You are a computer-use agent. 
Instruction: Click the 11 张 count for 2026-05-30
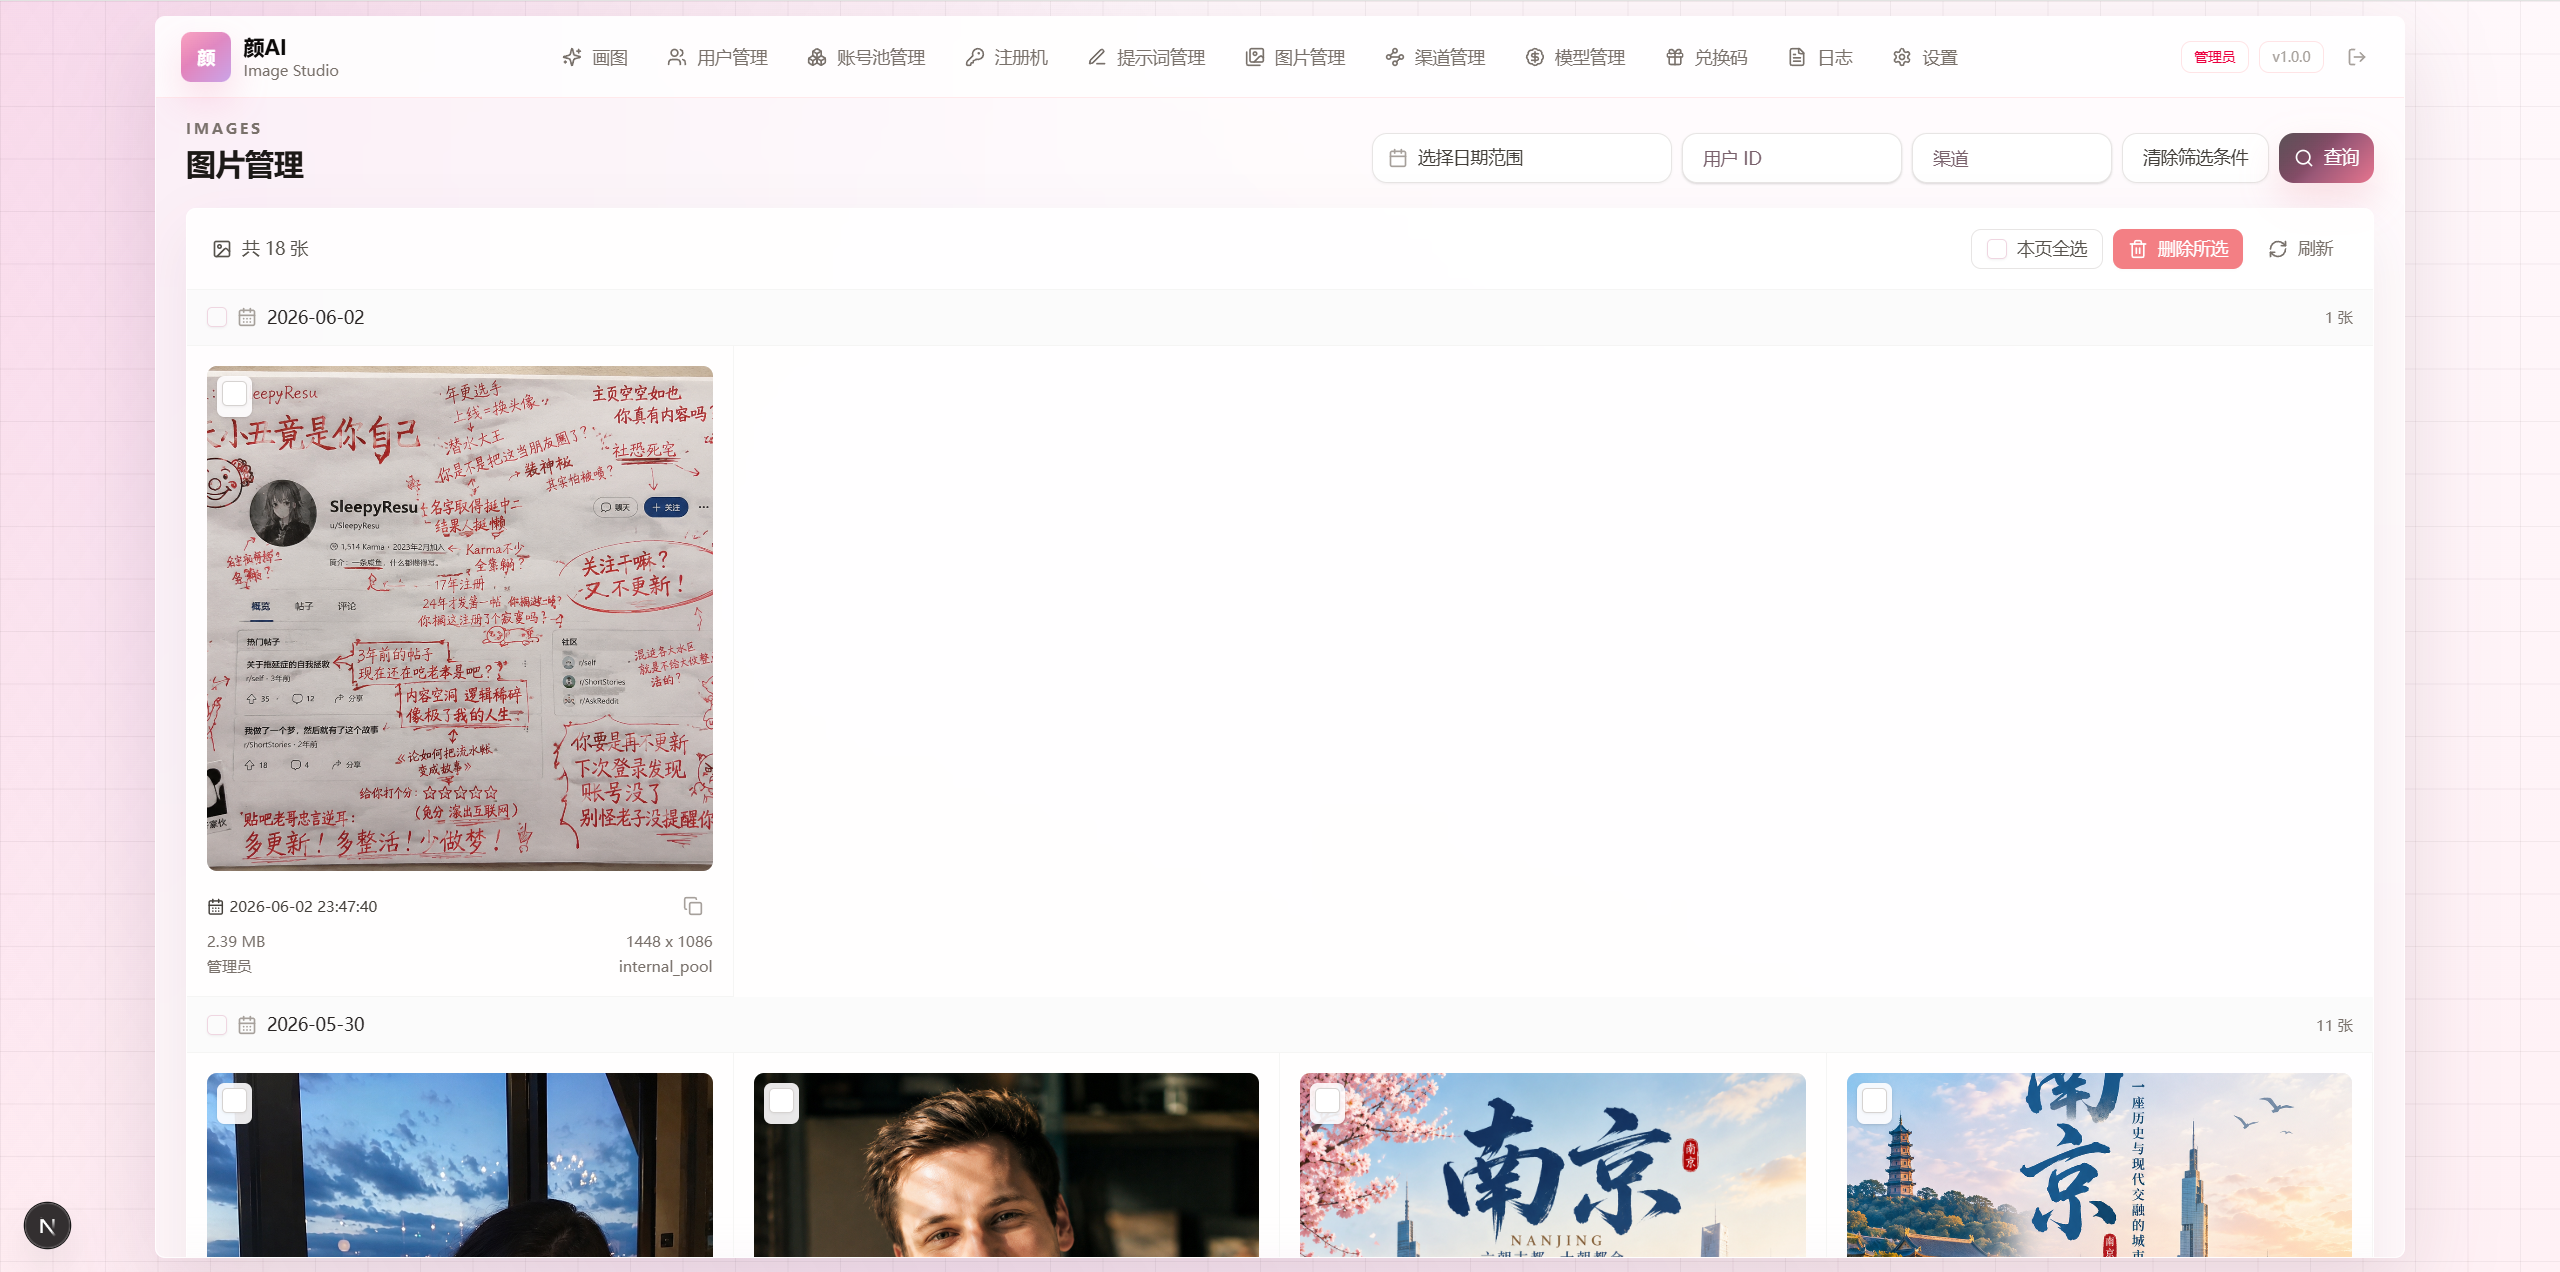(2334, 1026)
